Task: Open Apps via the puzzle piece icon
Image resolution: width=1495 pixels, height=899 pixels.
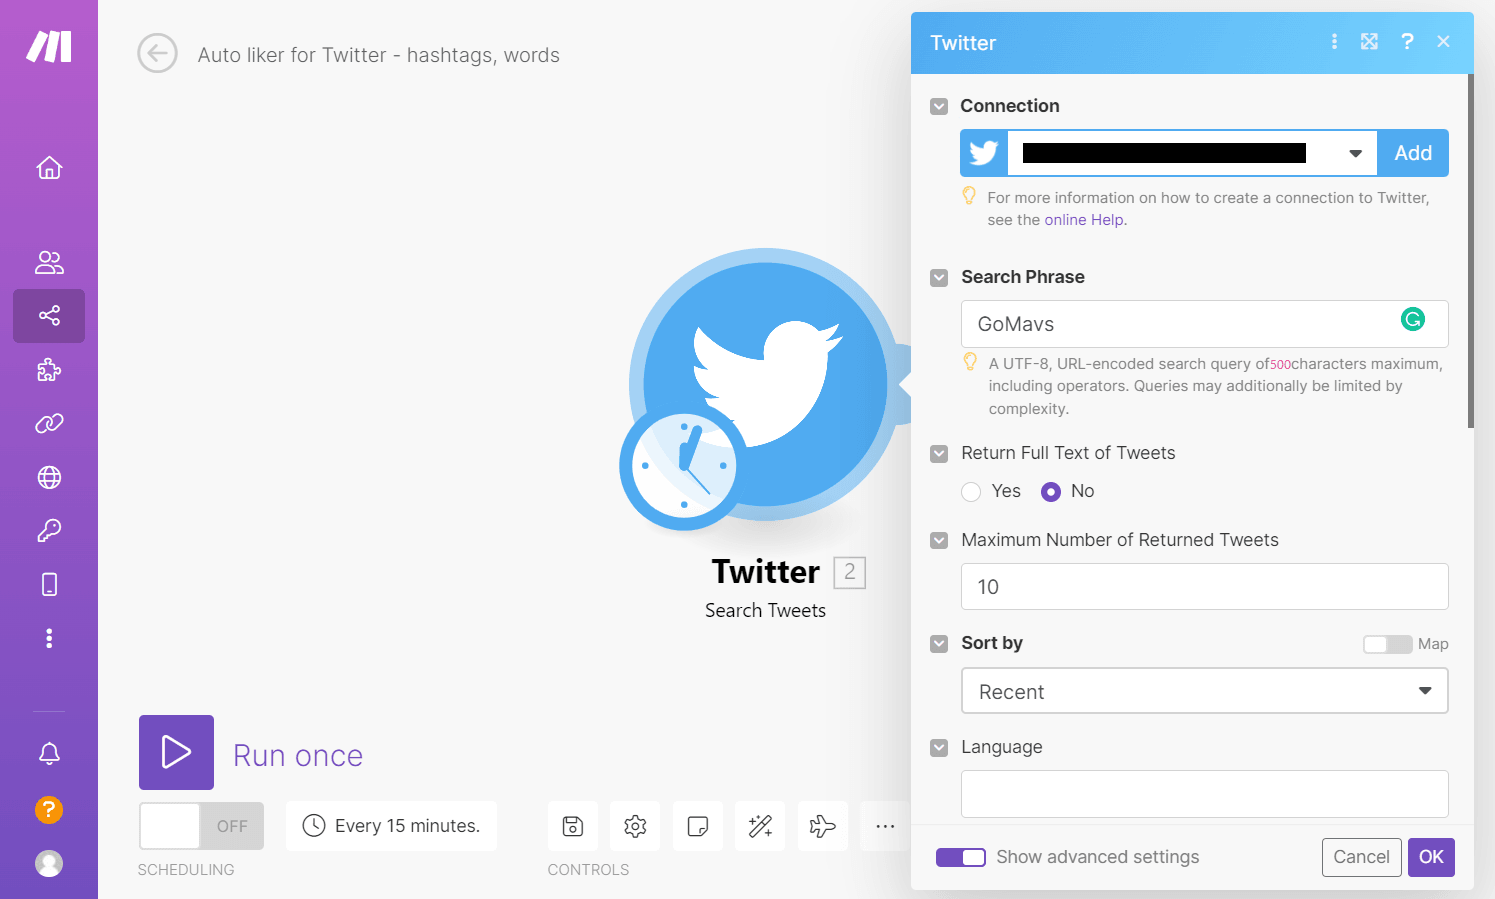Action: pyautogui.click(x=48, y=370)
